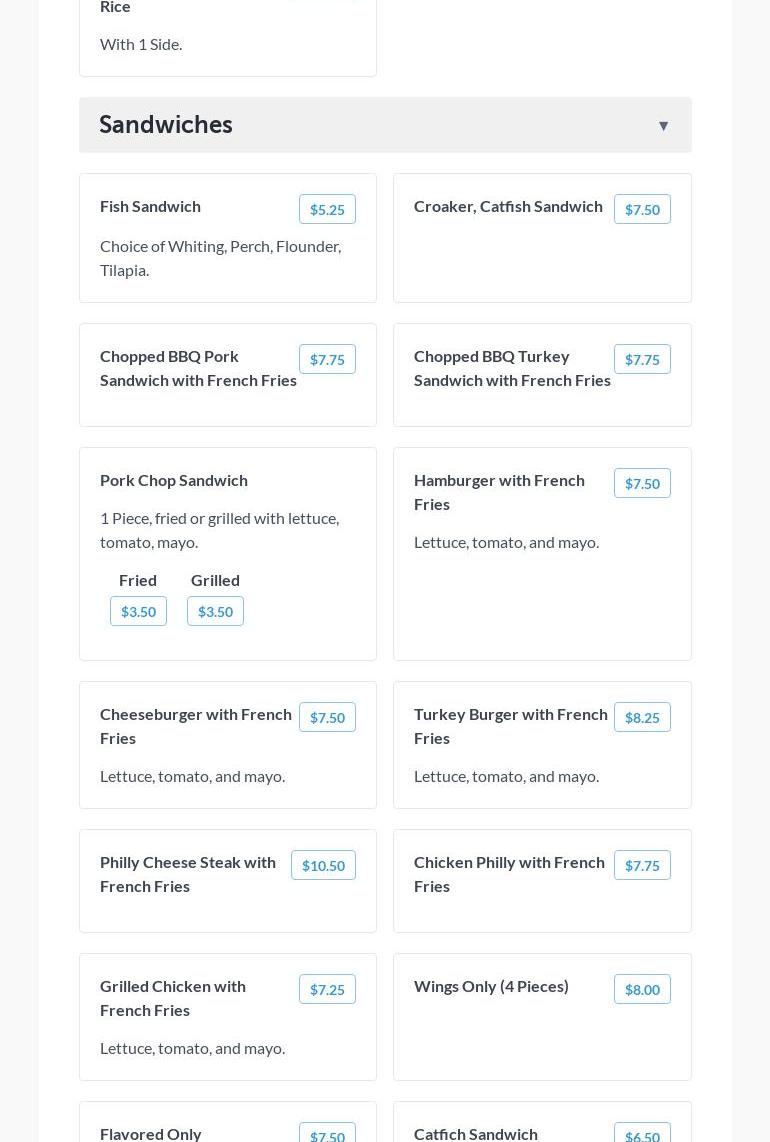Choose Grilled Pork Chop Sandwich $3.50

pyautogui.click(x=215, y=611)
